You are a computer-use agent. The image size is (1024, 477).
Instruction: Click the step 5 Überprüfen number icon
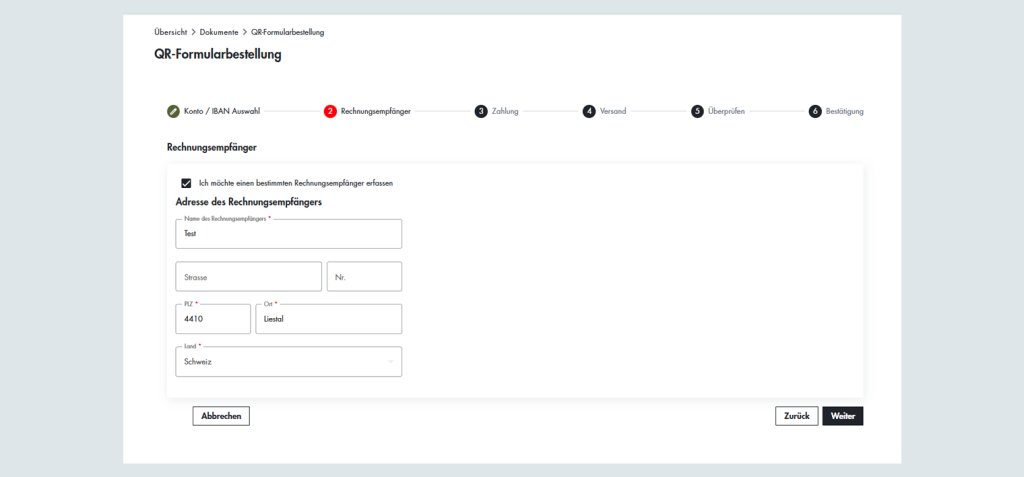point(697,111)
